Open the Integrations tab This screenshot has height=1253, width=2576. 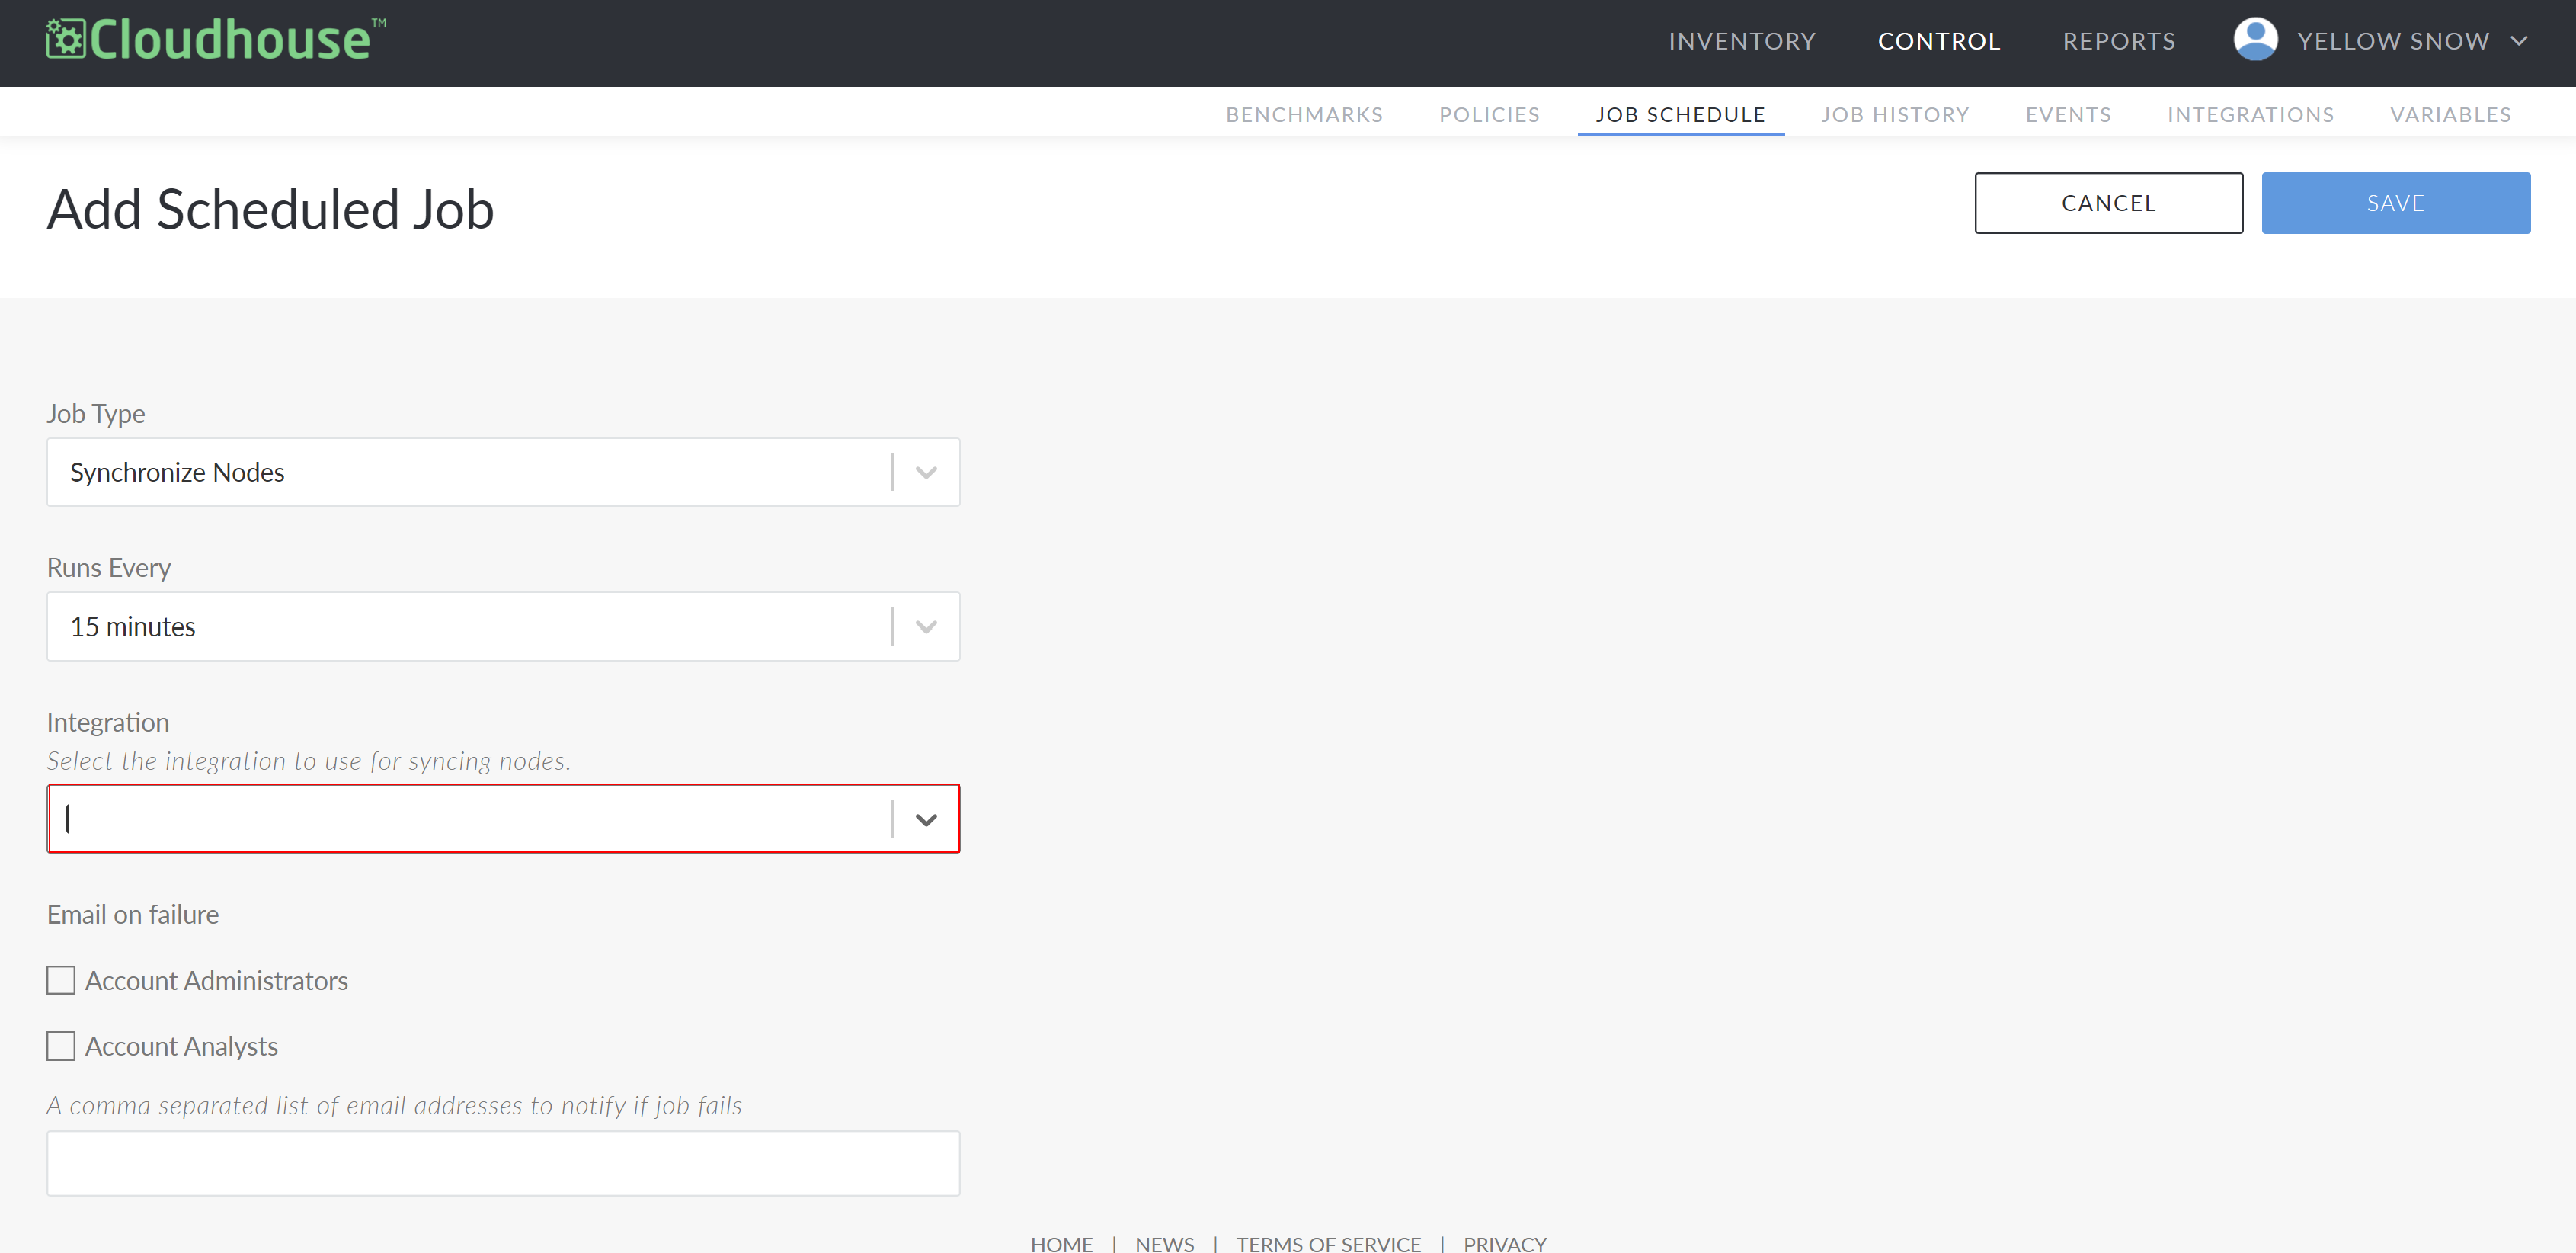coord(2250,114)
